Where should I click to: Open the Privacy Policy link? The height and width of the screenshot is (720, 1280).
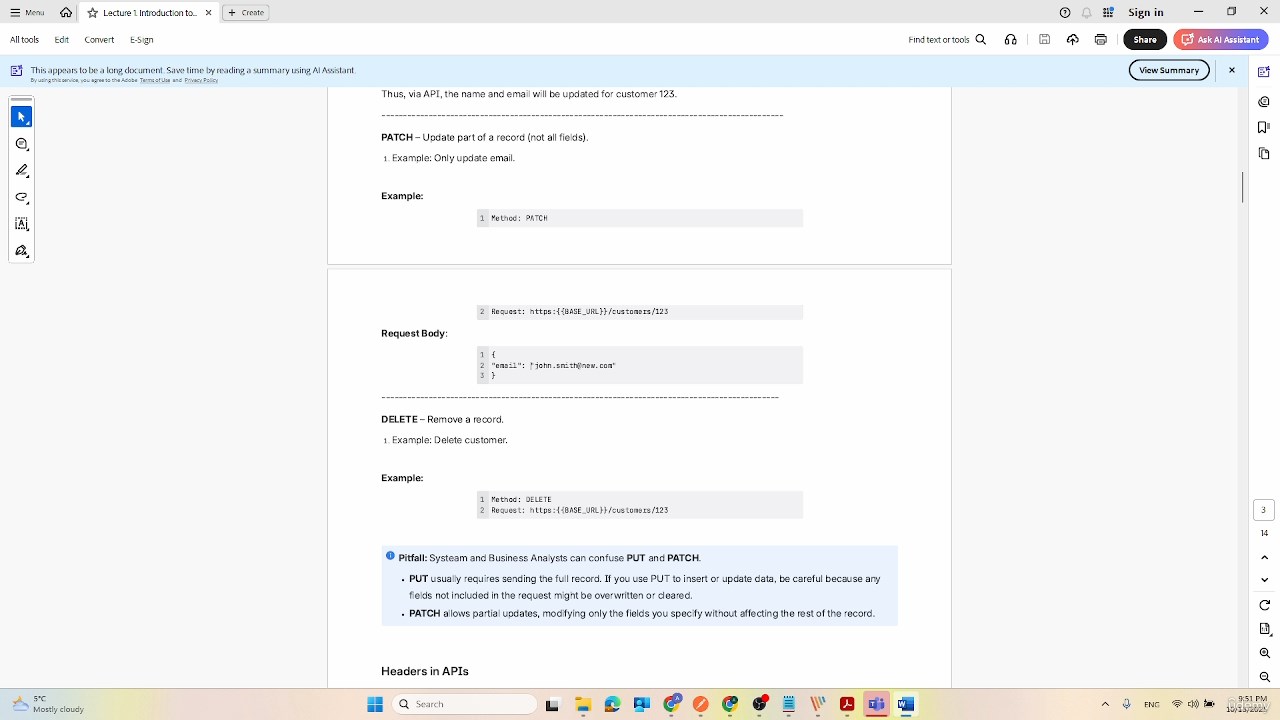pyautogui.click(x=201, y=80)
